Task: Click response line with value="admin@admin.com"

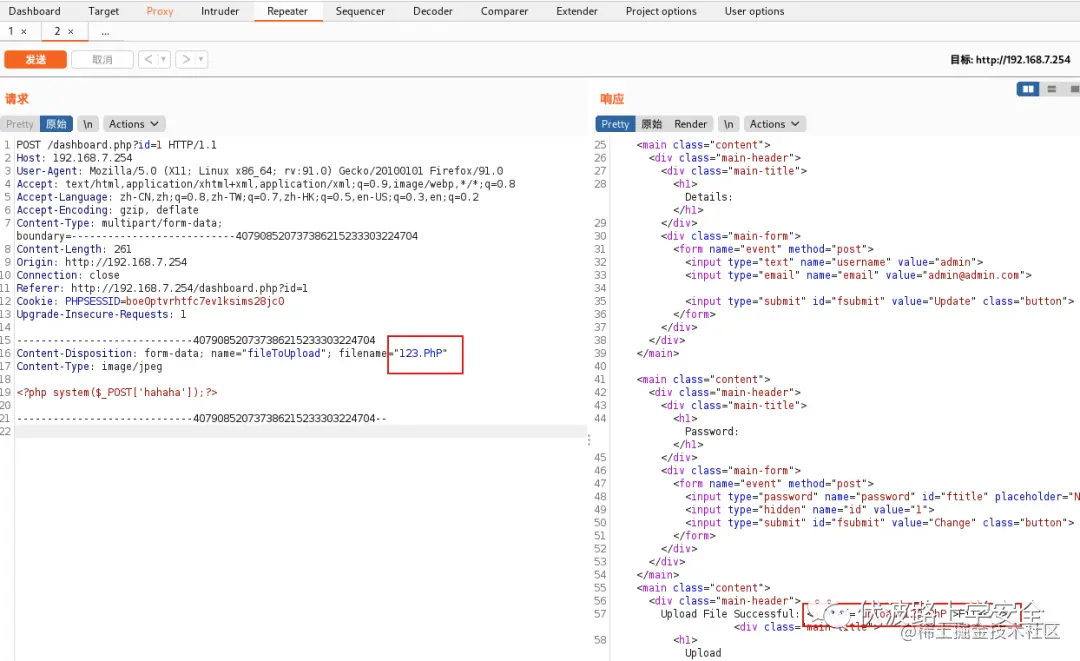Action: (x=858, y=275)
